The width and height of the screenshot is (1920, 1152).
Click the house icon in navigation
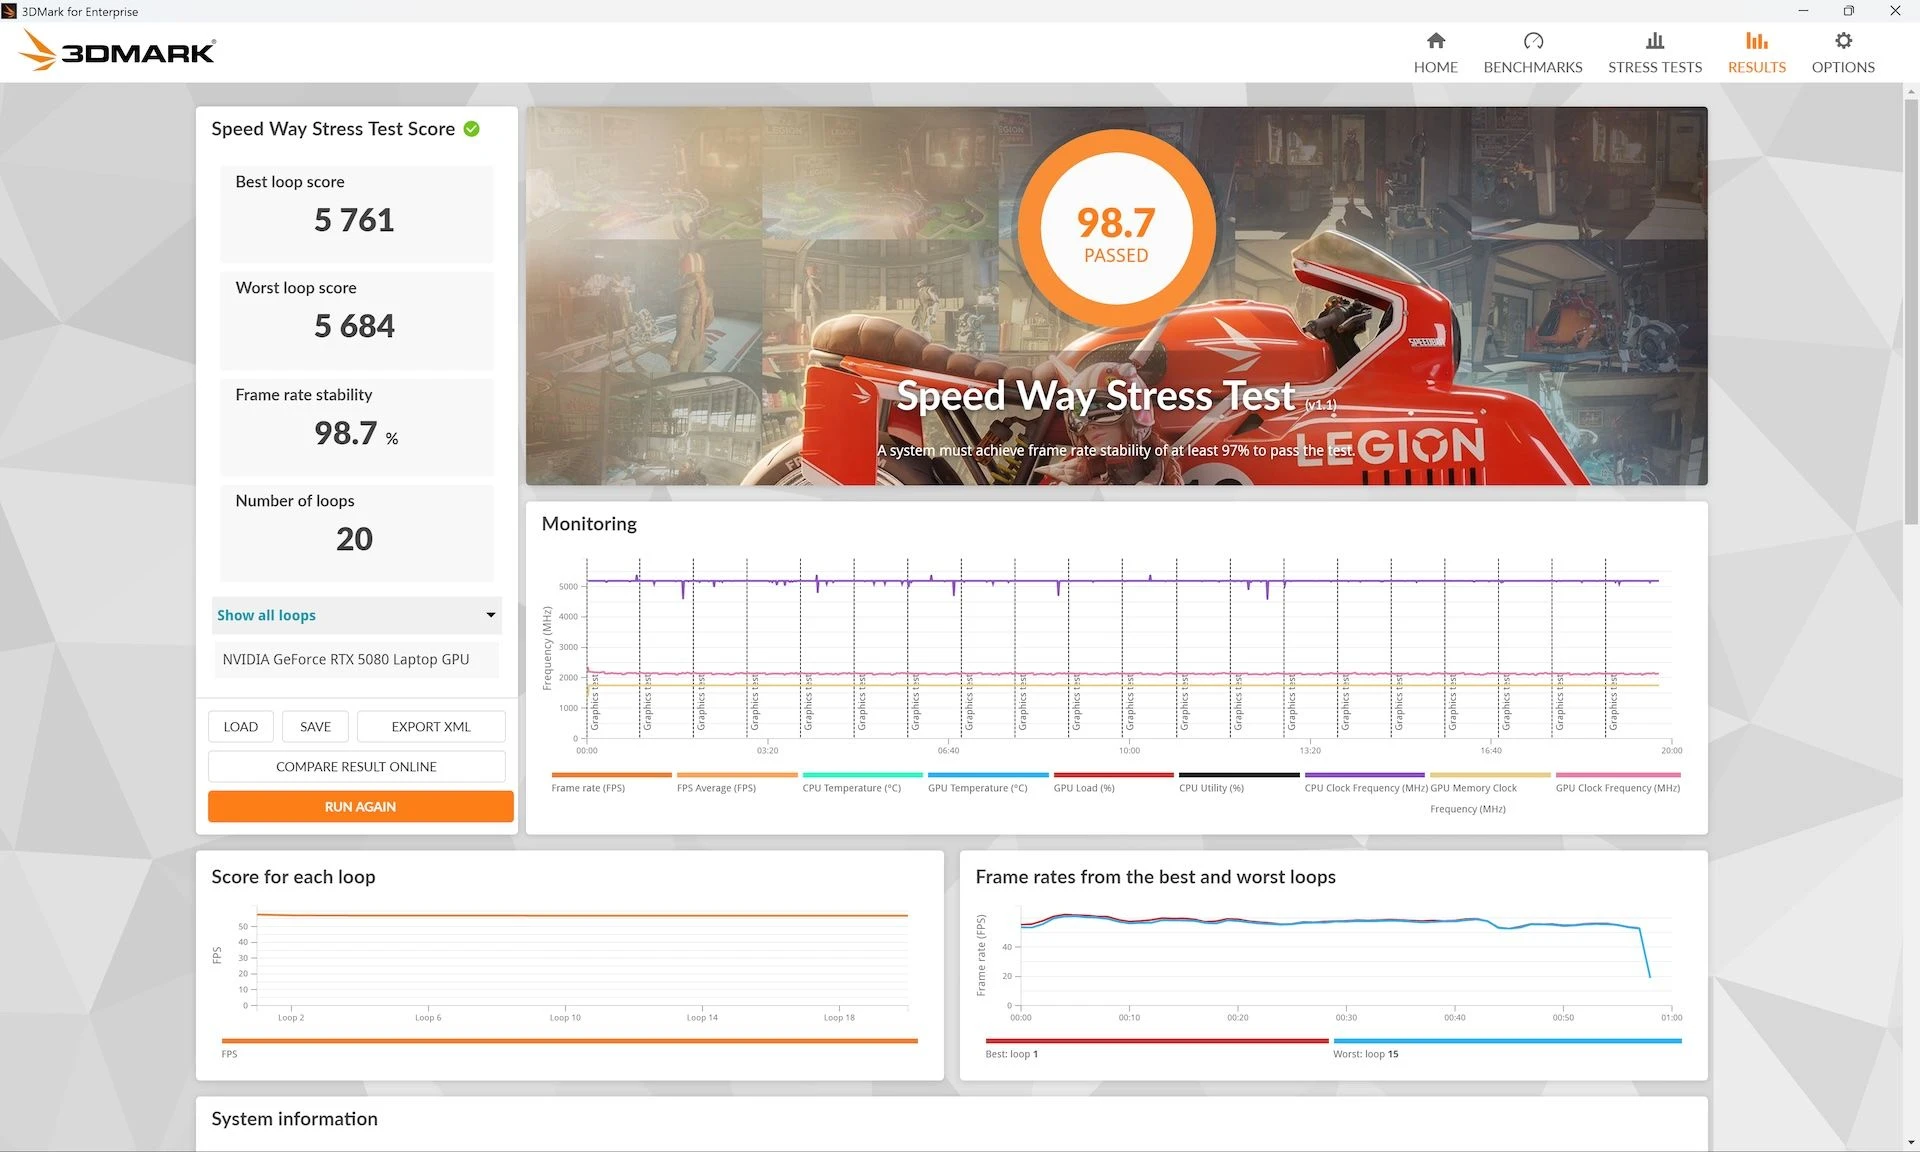coord(1436,41)
